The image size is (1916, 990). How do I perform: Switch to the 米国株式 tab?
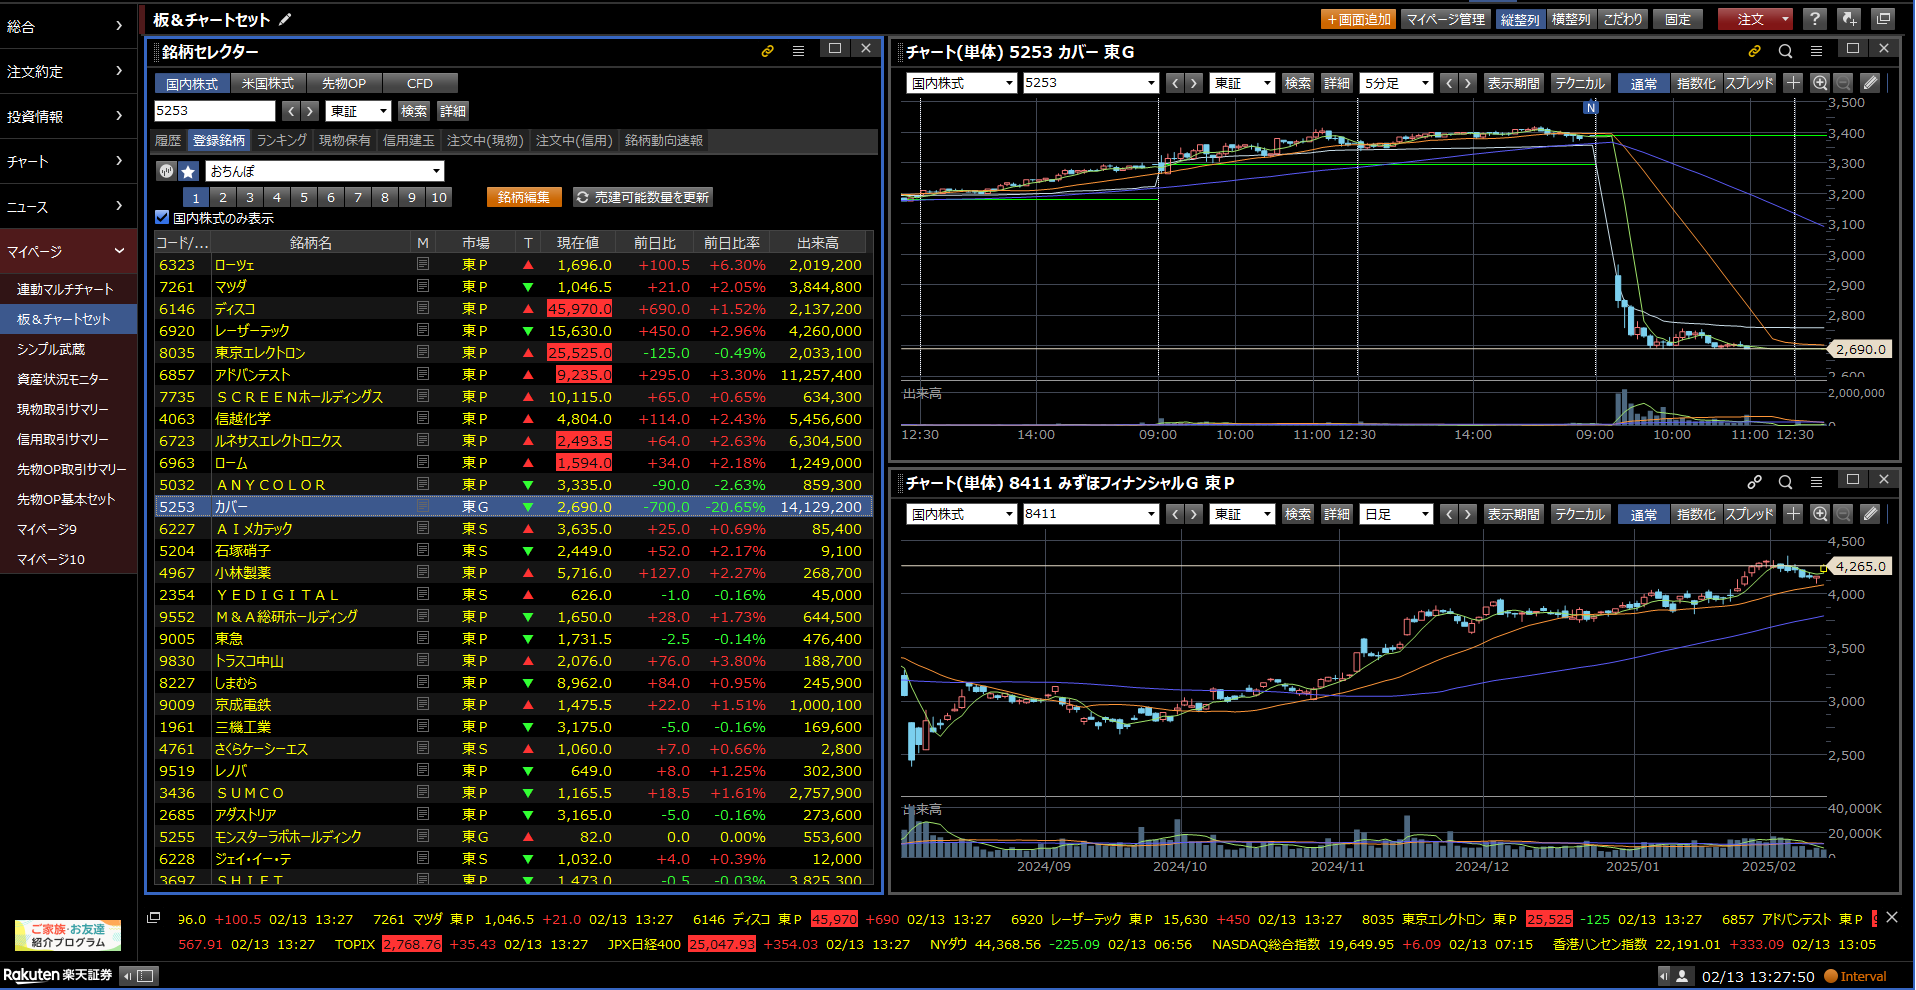pyautogui.click(x=268, y=83)
